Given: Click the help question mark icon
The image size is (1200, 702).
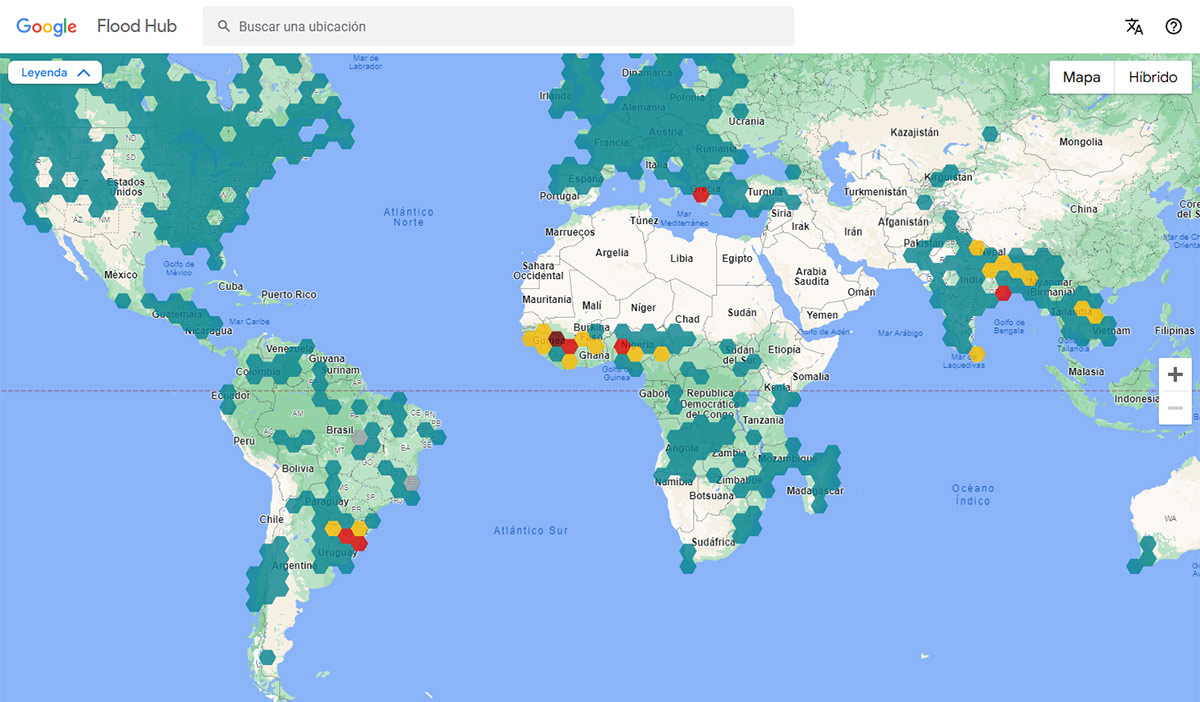Looking at the screenshot, I should [x=1175, y=26].
